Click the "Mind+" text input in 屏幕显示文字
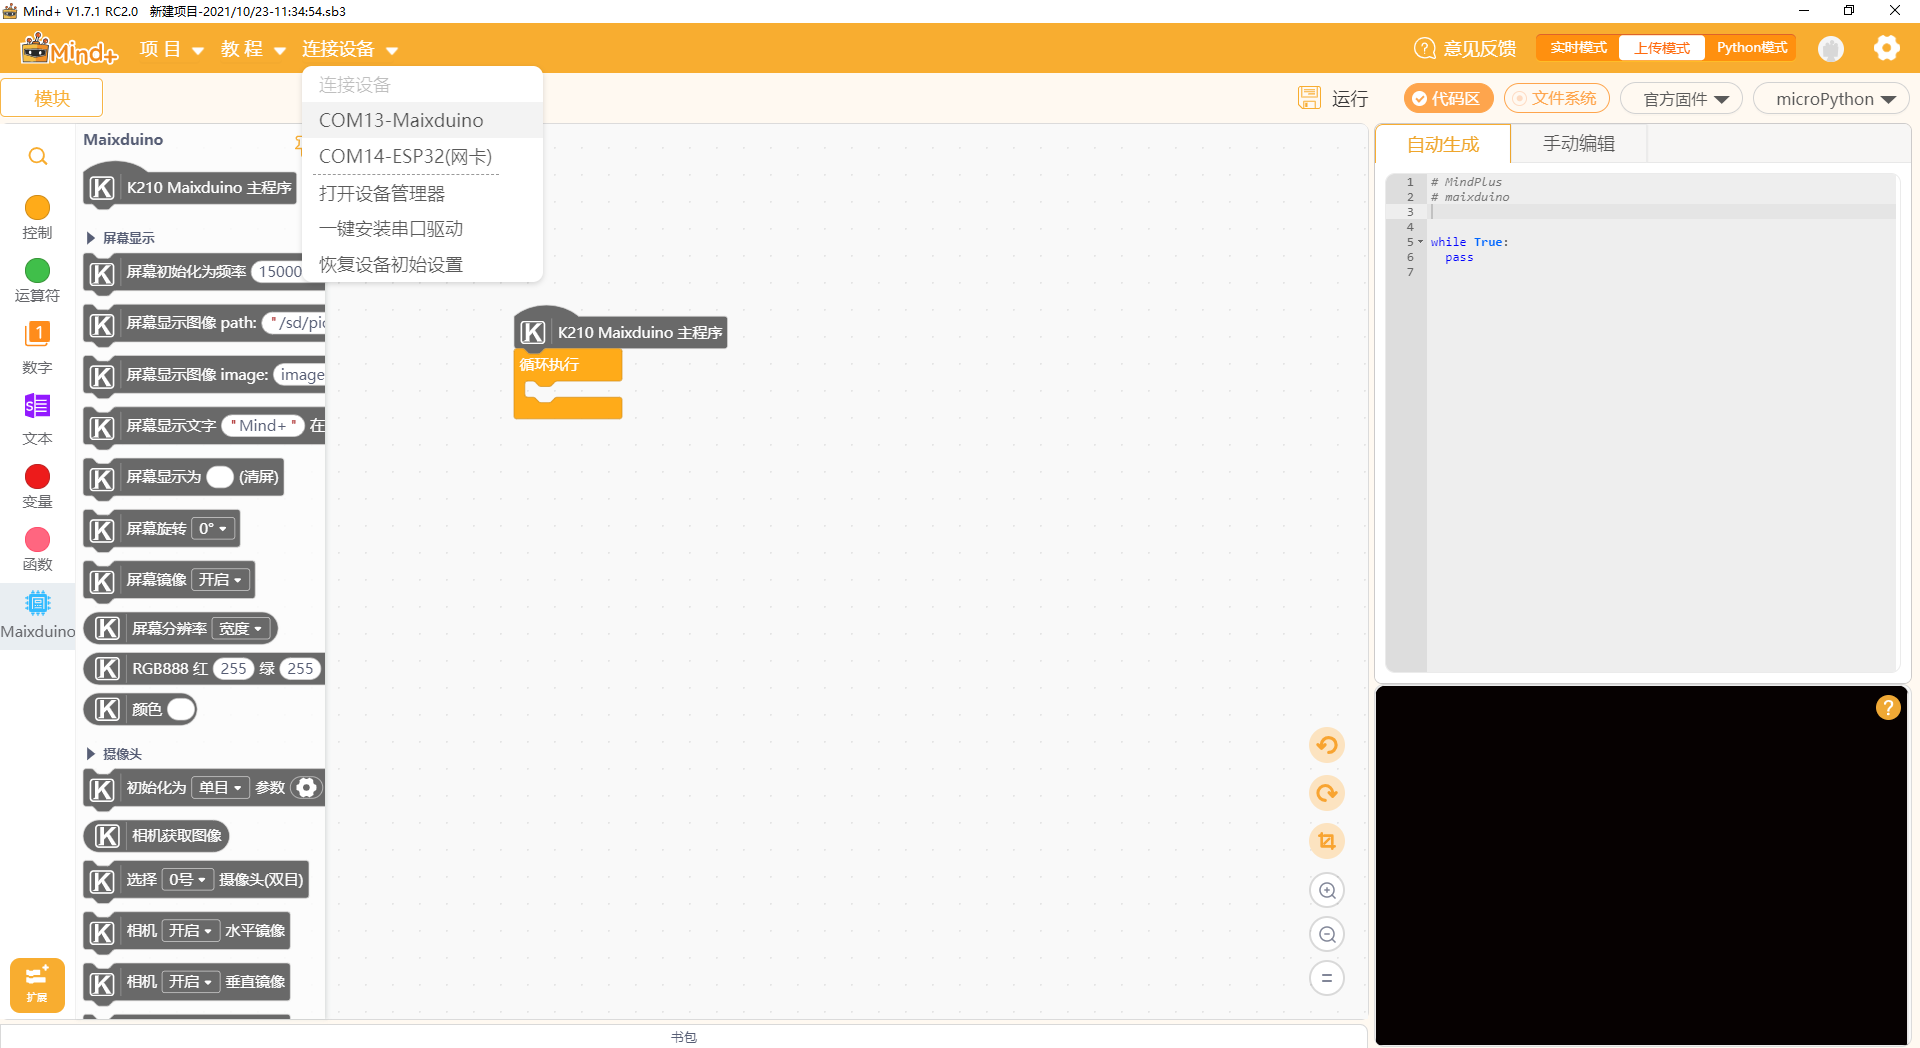Image resolution: width=1920 pixels, height=1048 pixels. tap(262, 426)
